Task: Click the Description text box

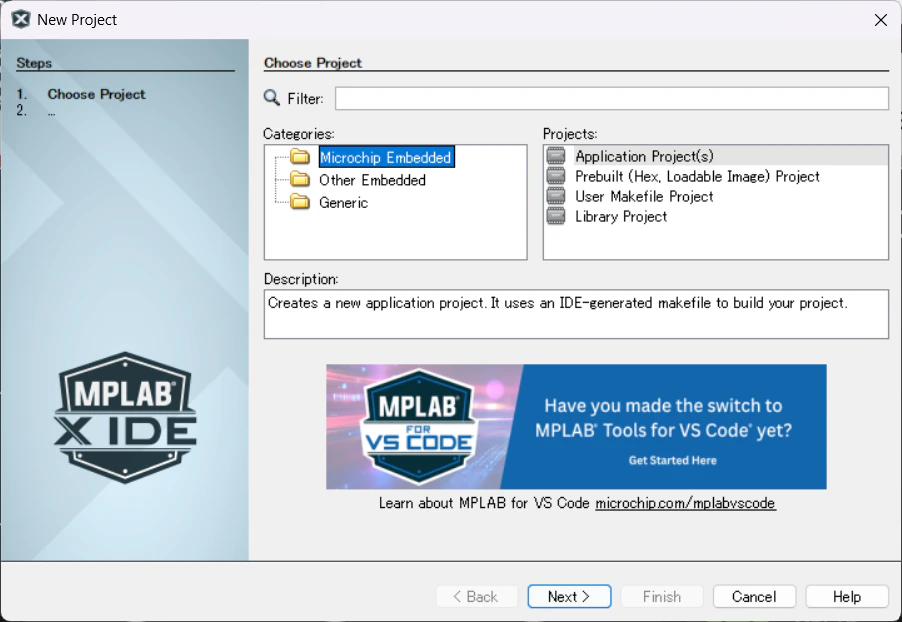Action: tap(576, 314)
